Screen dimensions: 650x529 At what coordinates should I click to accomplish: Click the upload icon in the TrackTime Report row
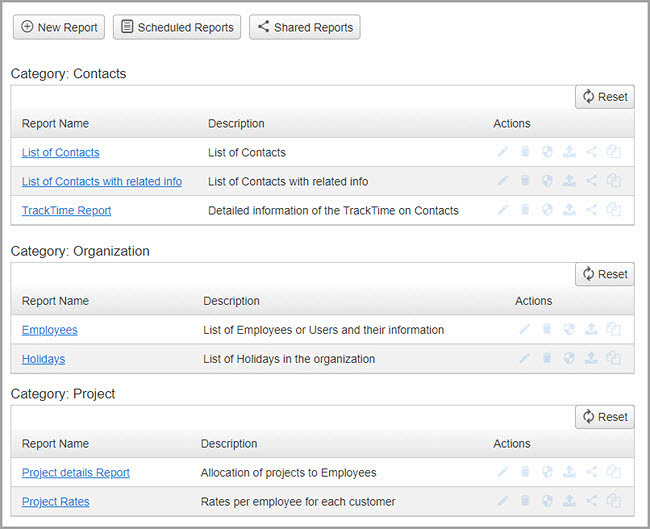pos(569,210)
